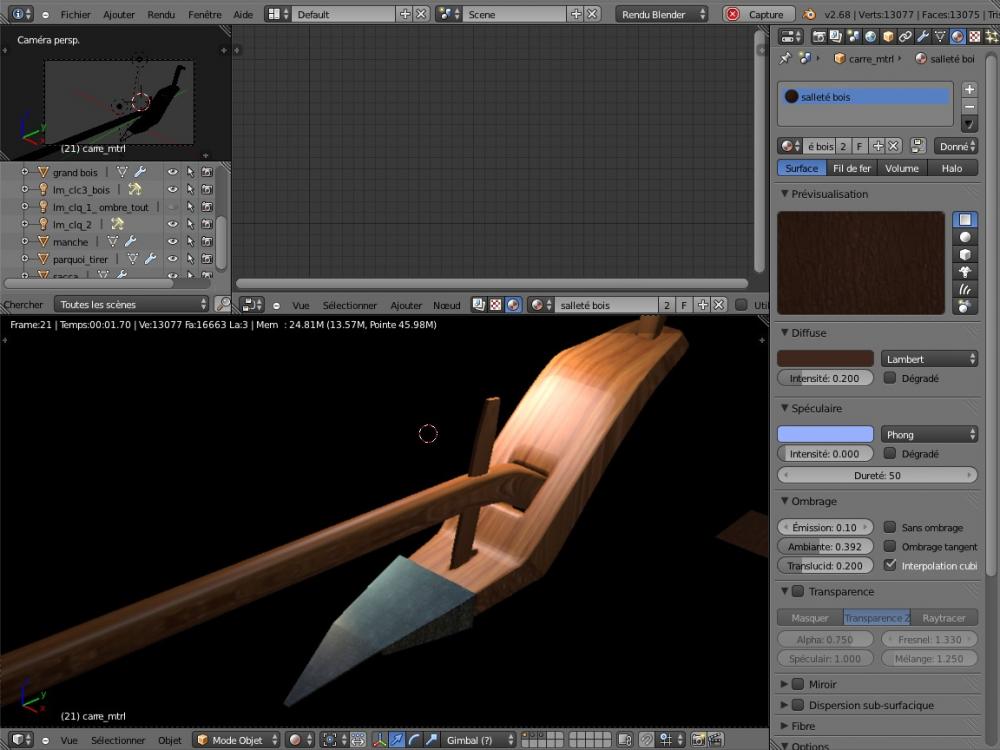Click the outliner search magnifier icon
This screenshot has height=750, width=1000.
[223, 304]
